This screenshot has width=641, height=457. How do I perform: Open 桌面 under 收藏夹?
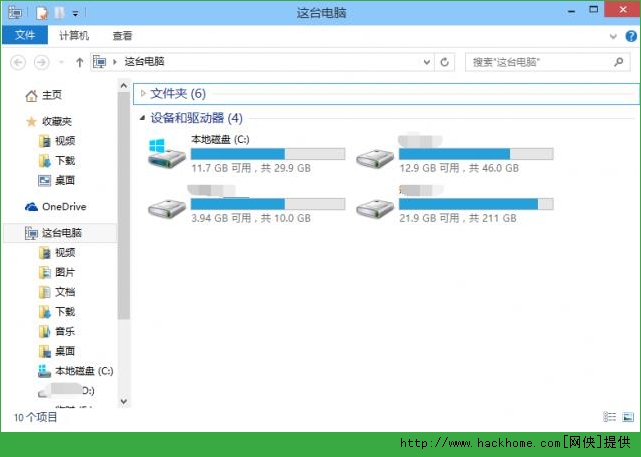(x=65, y=180)
